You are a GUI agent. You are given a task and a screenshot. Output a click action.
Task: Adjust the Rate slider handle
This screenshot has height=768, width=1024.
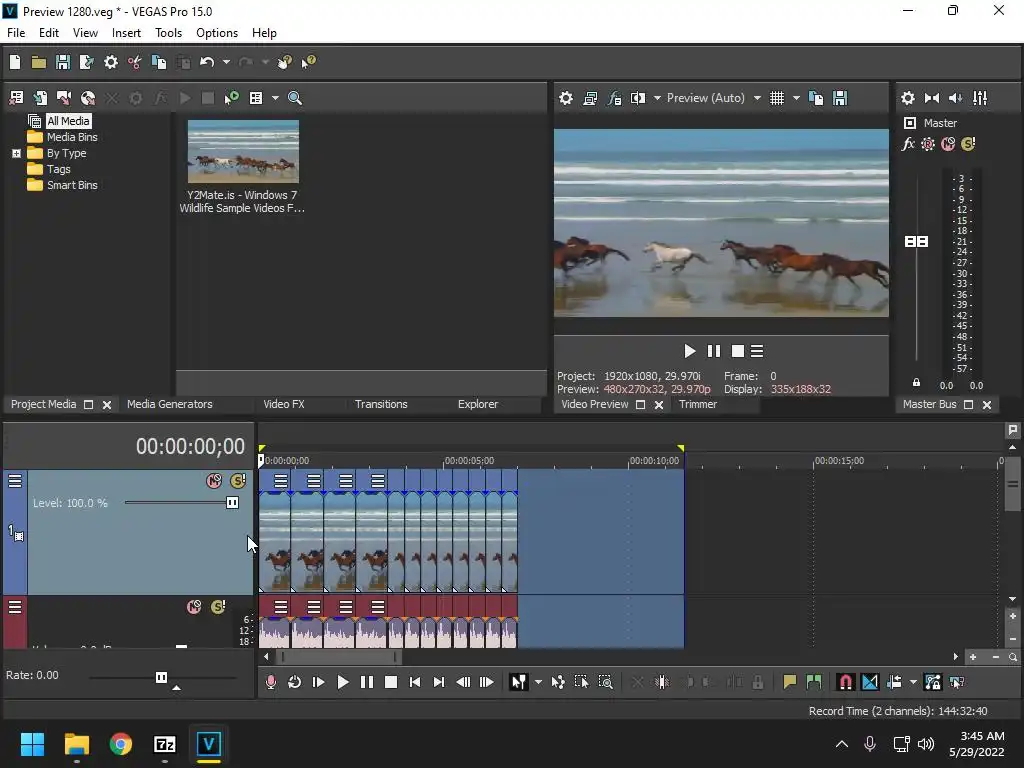161,677
